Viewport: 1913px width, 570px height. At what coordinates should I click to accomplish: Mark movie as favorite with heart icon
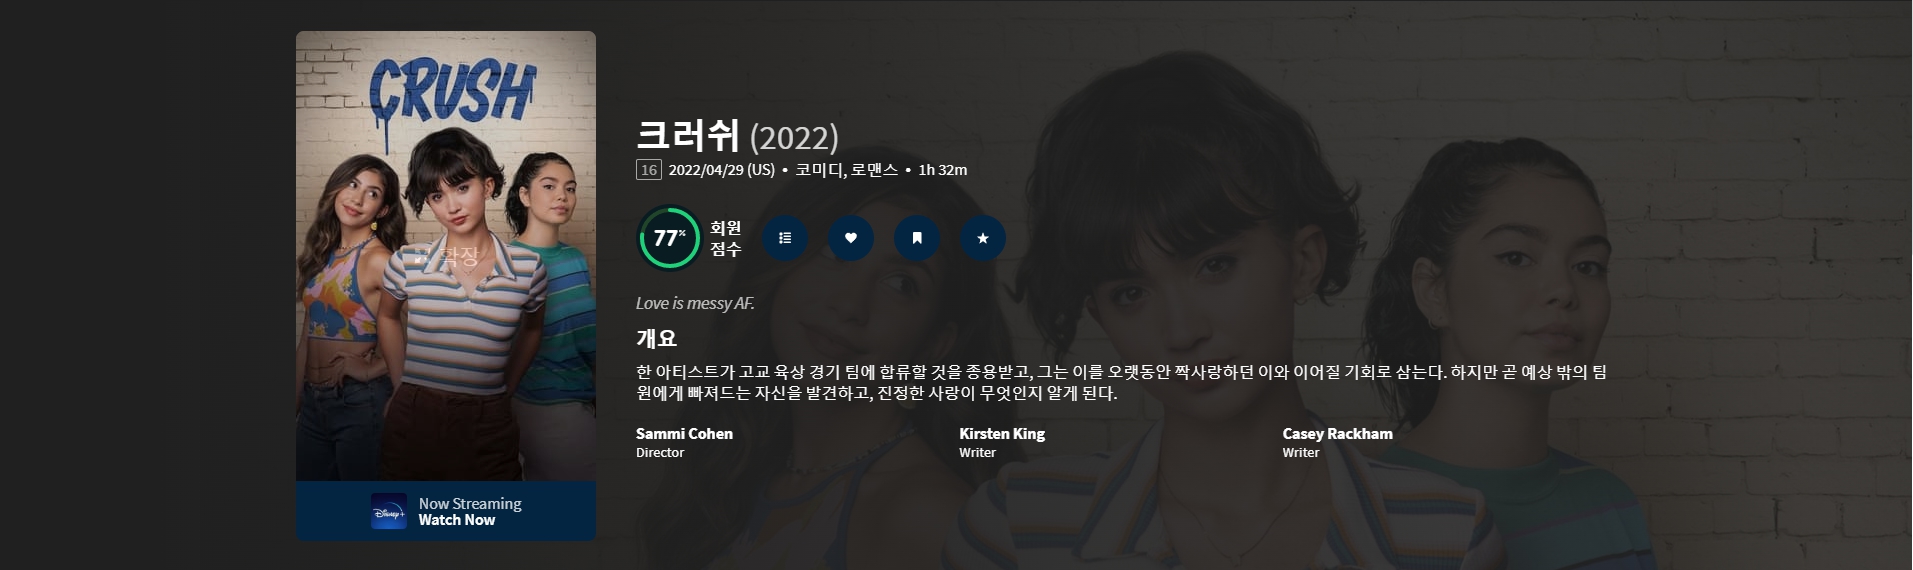pos(851,238)
